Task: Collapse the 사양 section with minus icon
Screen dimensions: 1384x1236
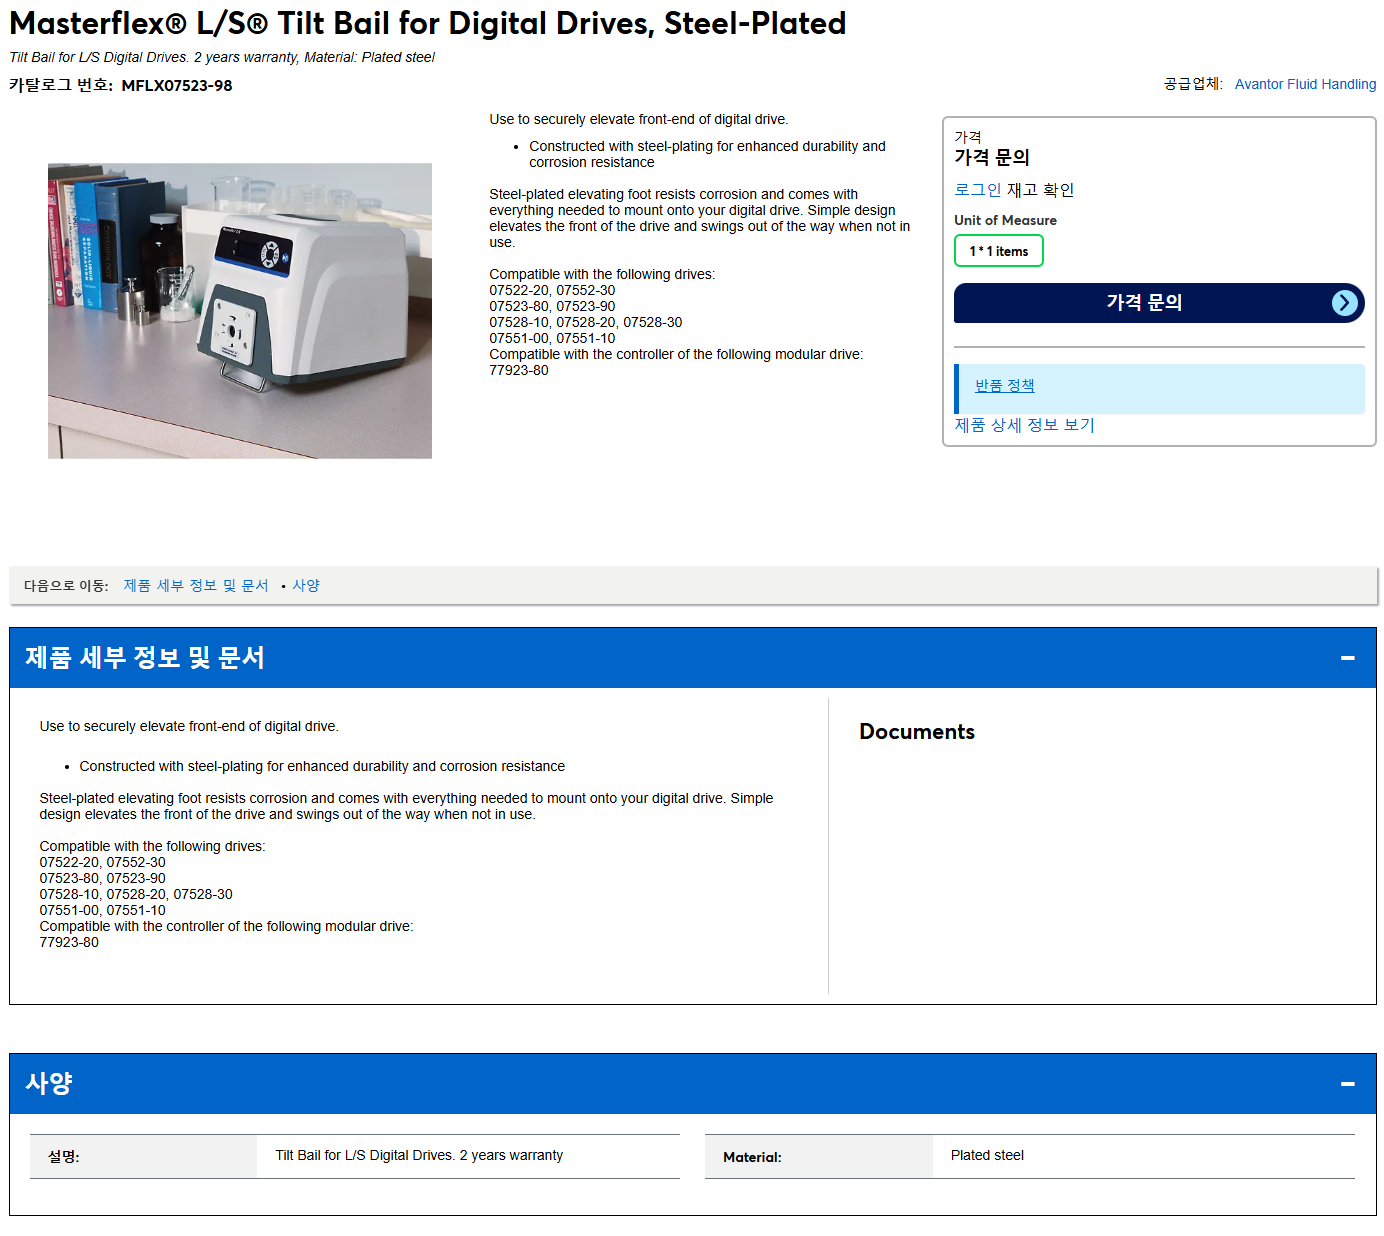Action: tap(1347, 1084)
